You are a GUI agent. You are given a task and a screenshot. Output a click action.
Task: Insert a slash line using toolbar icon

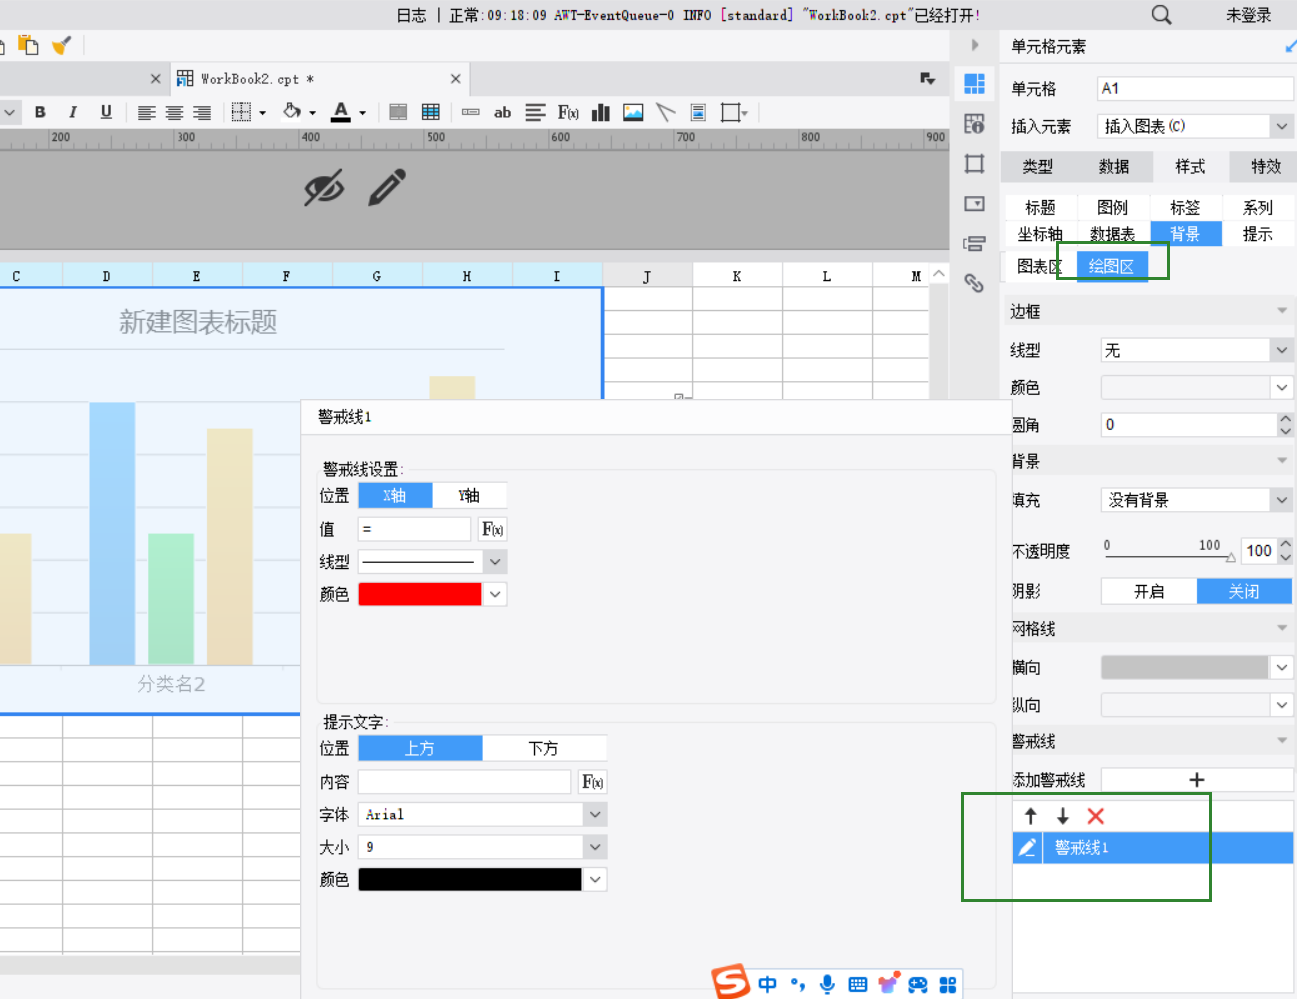tap(666, 112)
